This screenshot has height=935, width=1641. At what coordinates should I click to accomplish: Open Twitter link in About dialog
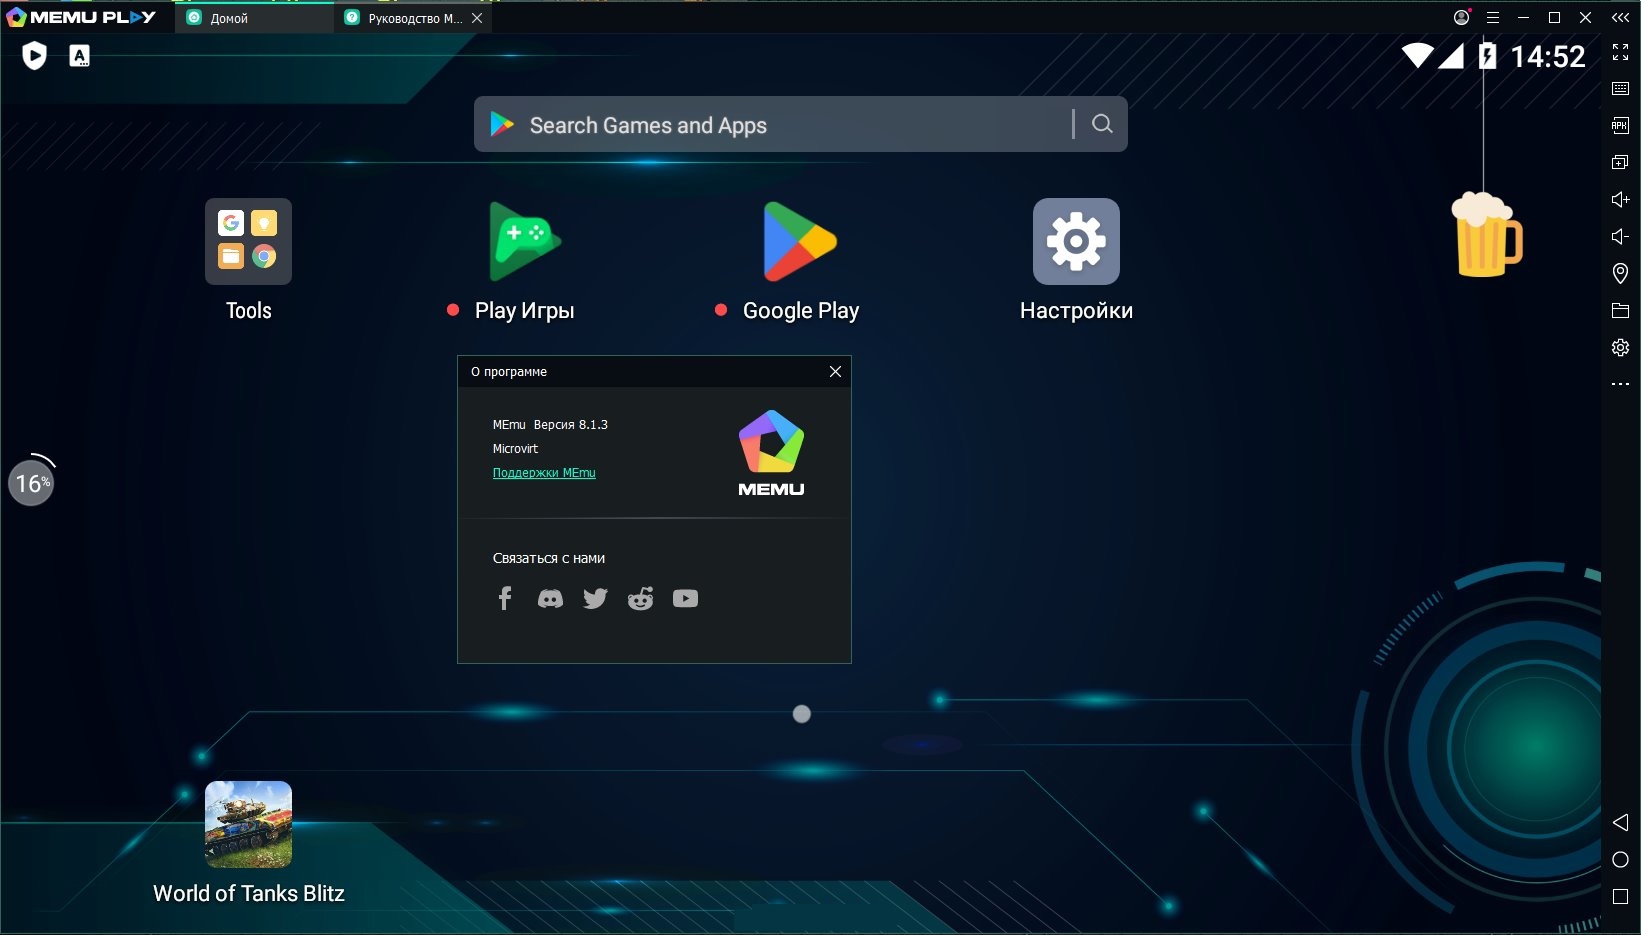[595, 598]
